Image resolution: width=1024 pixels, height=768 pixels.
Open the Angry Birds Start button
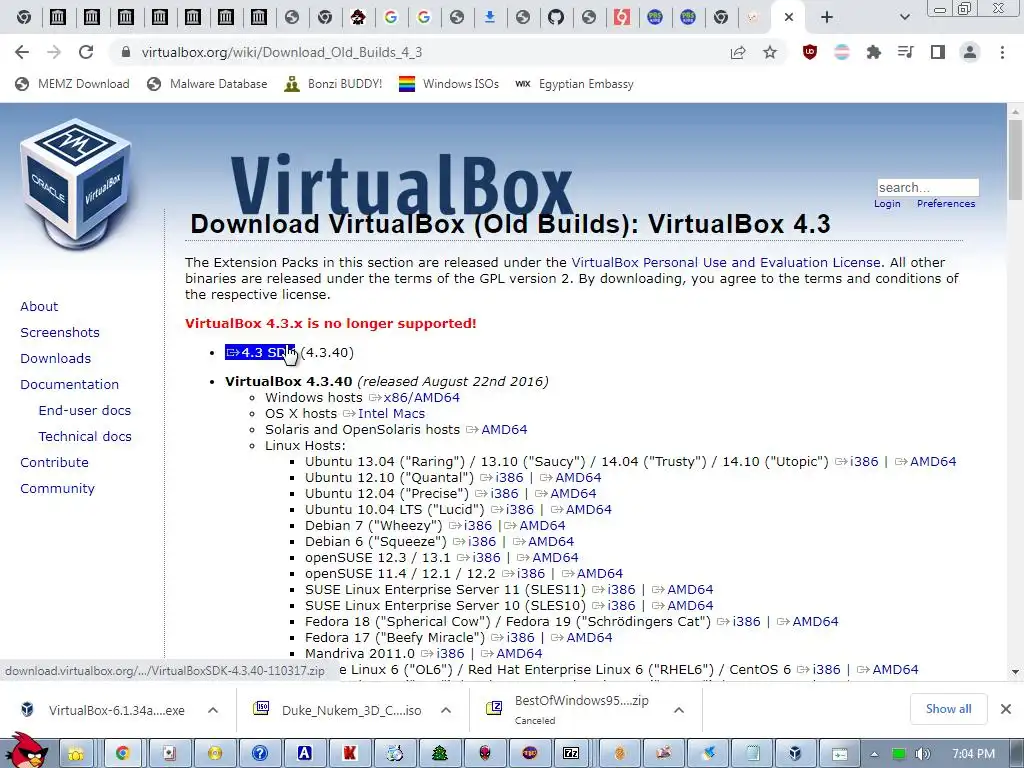[27, 751]
